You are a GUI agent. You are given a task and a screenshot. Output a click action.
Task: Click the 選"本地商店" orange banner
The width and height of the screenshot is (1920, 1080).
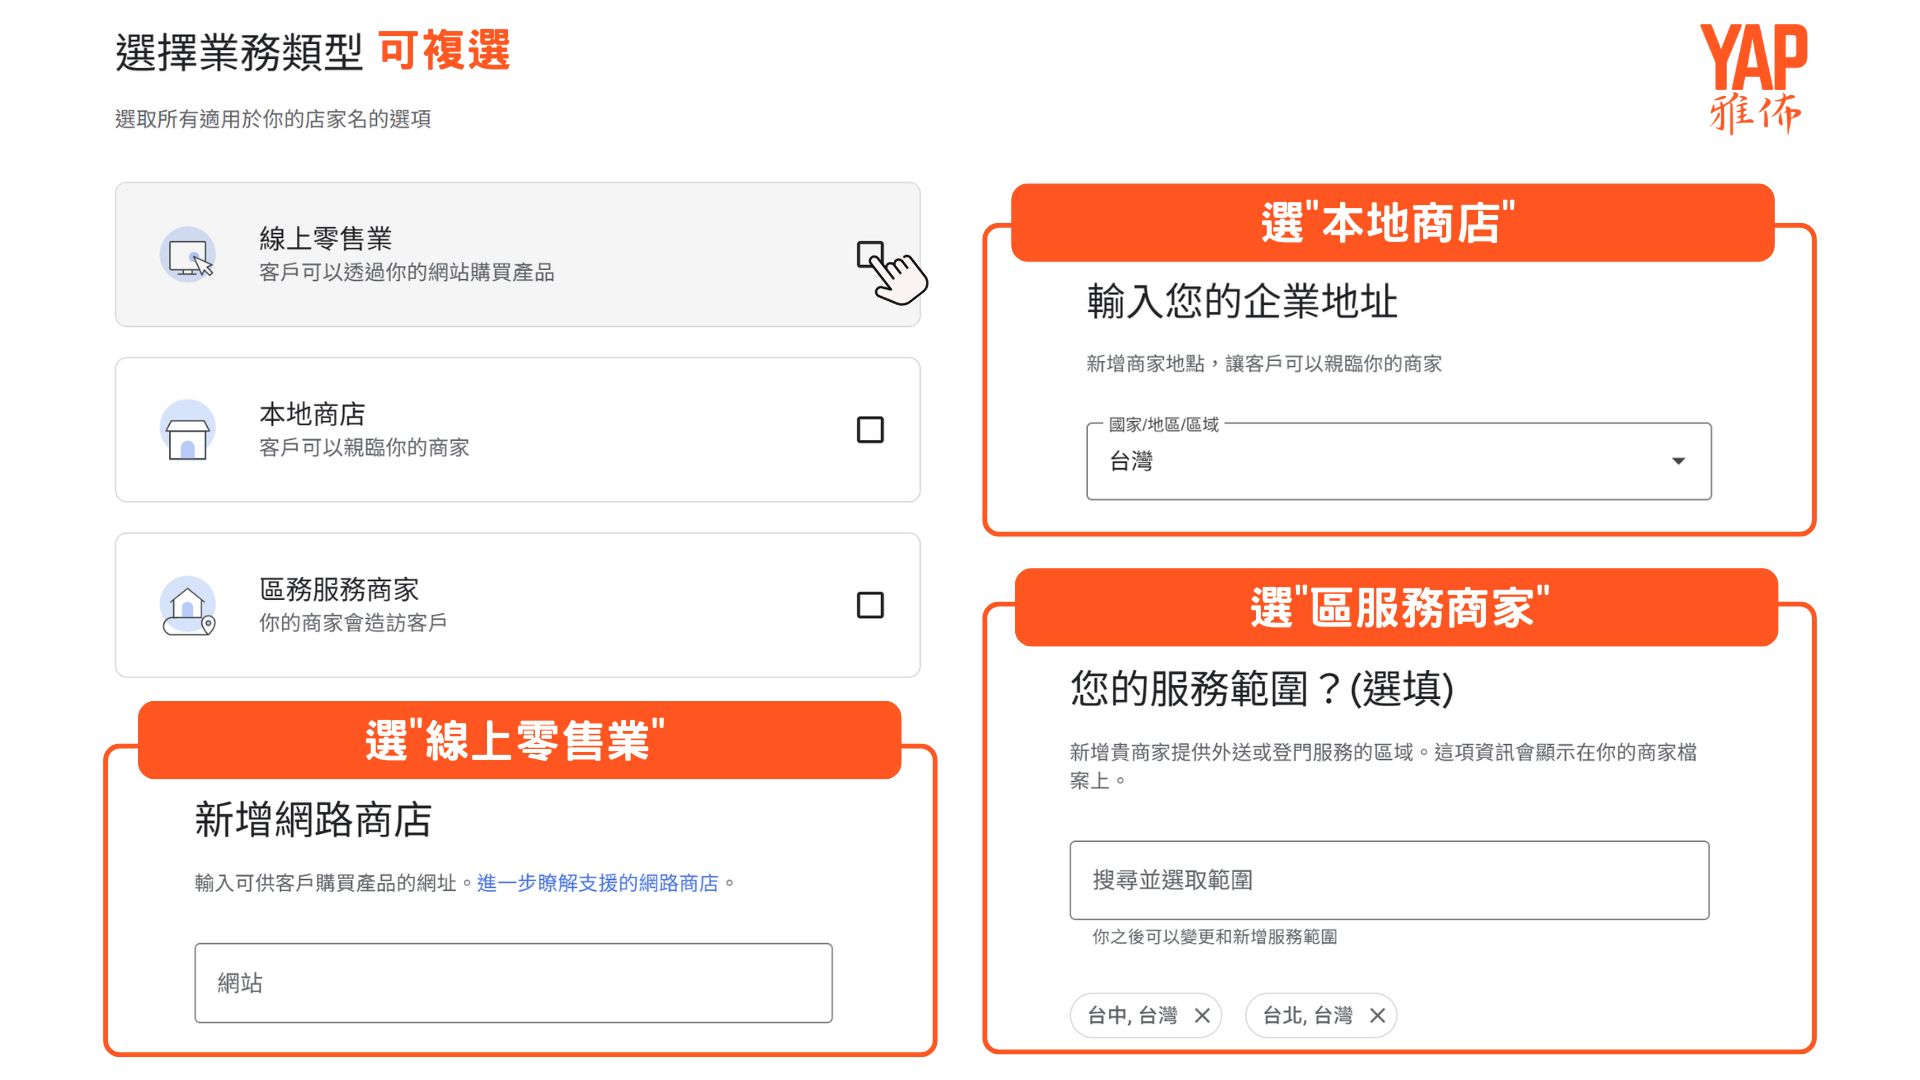pyautogui.click(x=1392, y=223)
